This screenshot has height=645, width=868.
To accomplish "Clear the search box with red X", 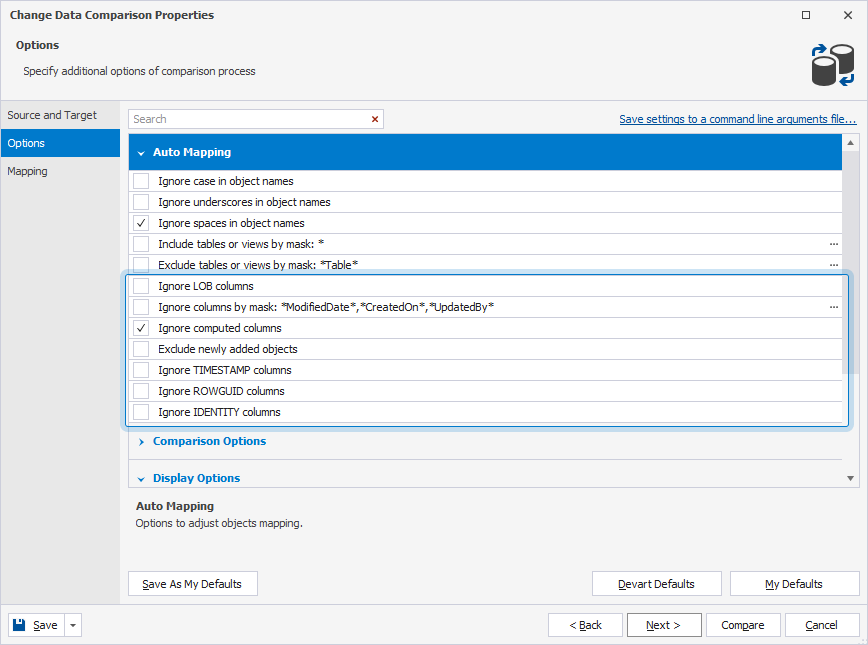I will click(375, 119).
